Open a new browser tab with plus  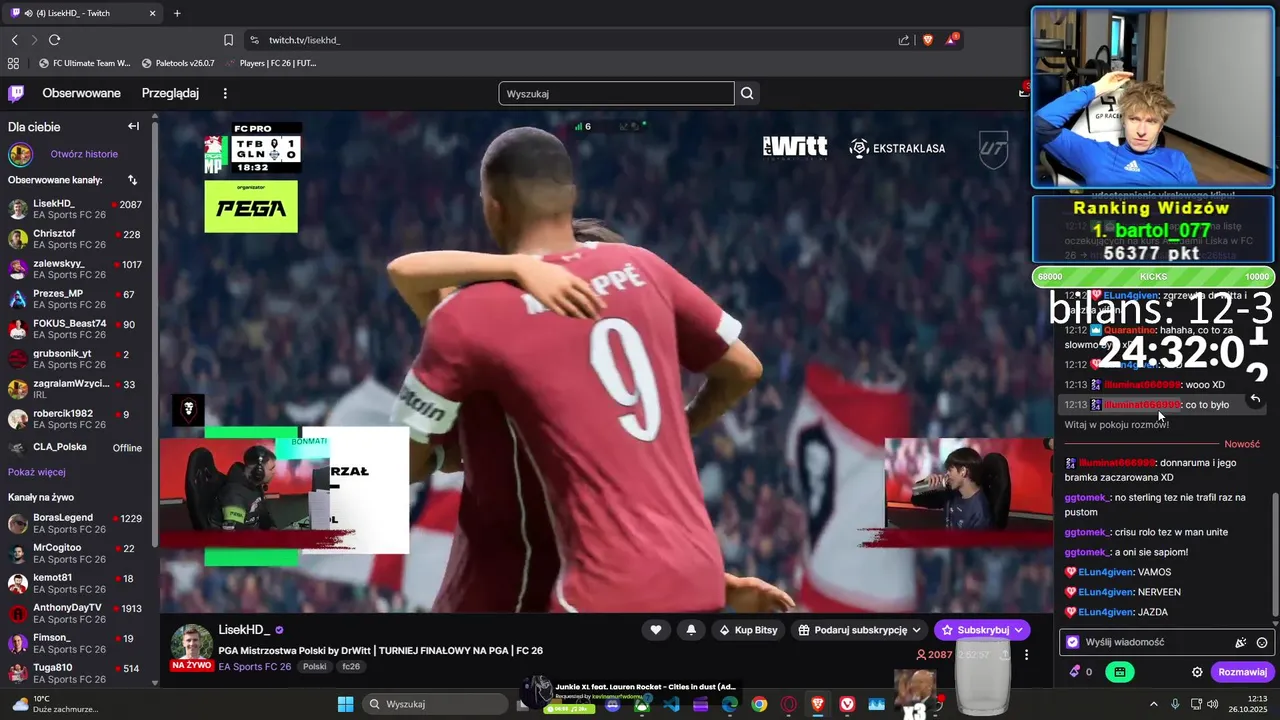click(177, 13)
